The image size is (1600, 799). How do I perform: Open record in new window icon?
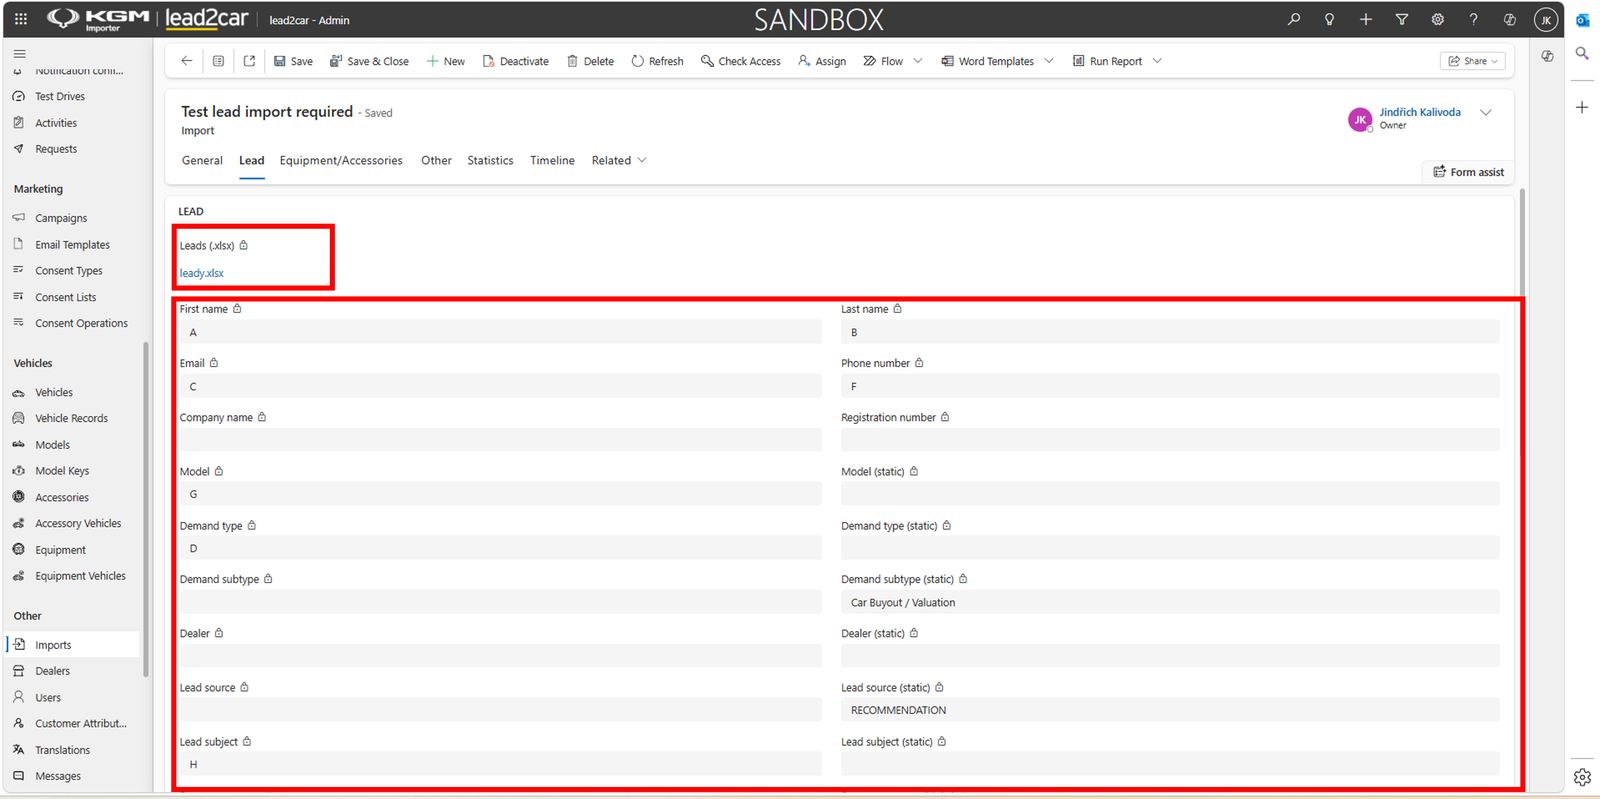[x=249, y=61]
